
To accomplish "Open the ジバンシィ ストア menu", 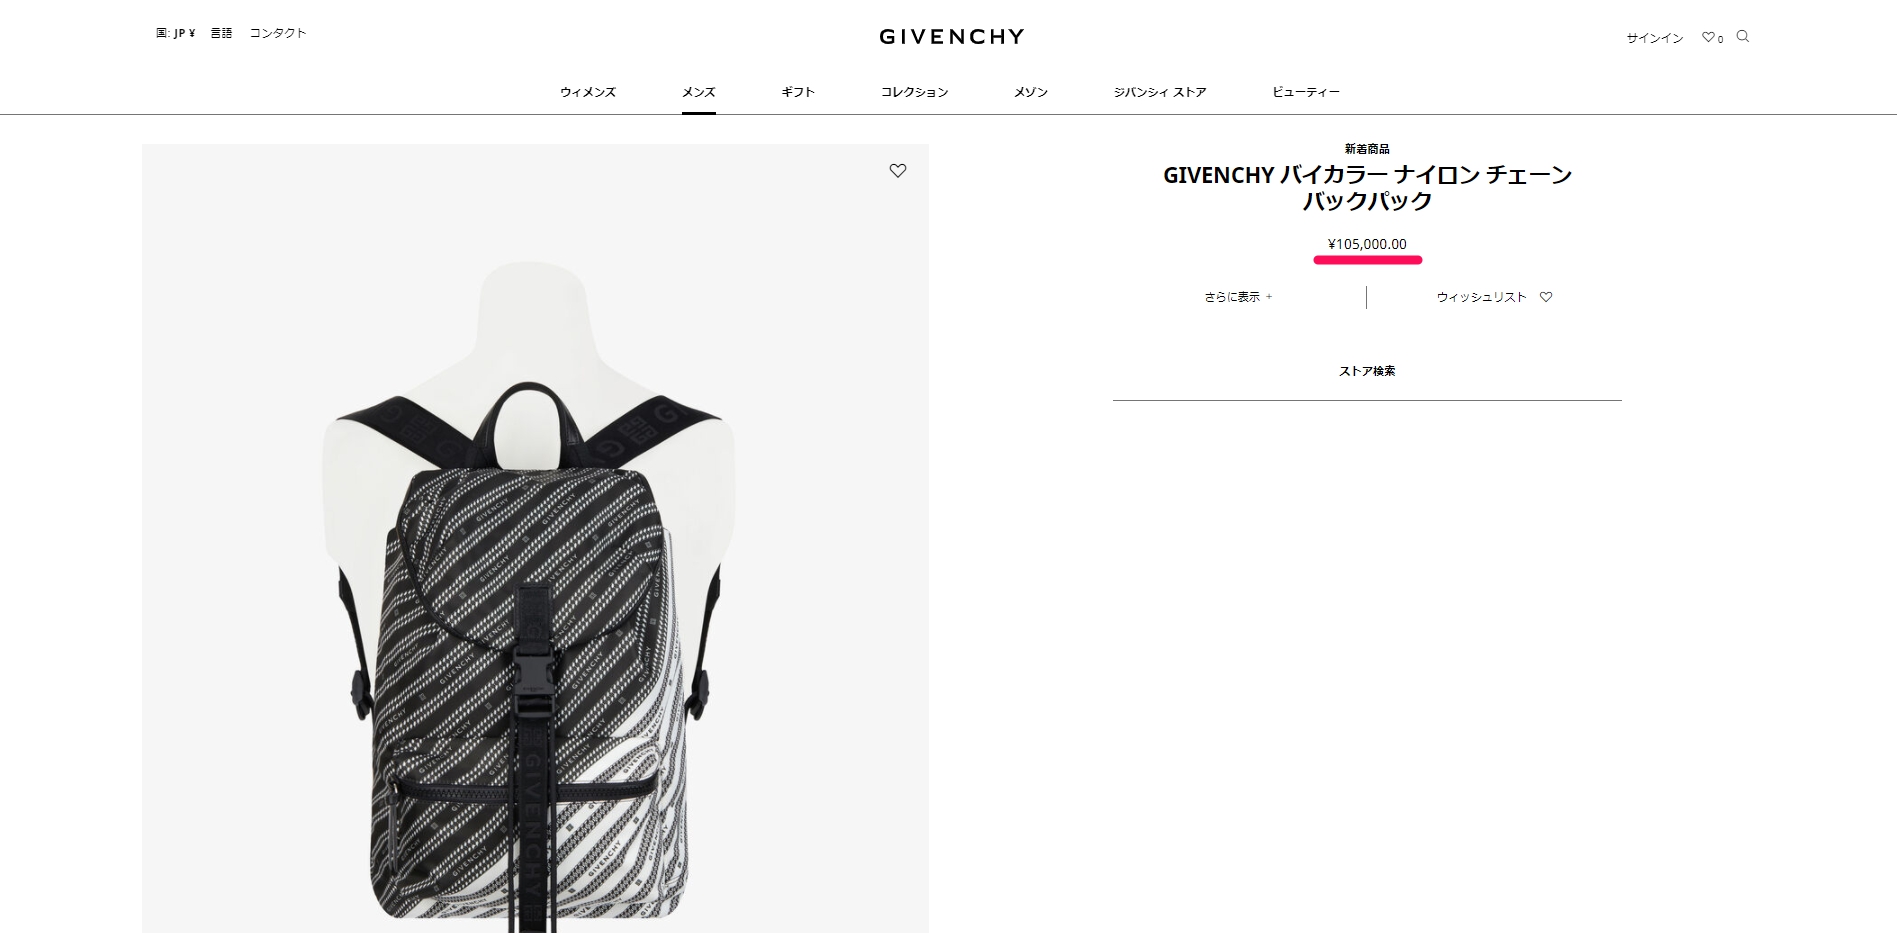I will 1160,92.
